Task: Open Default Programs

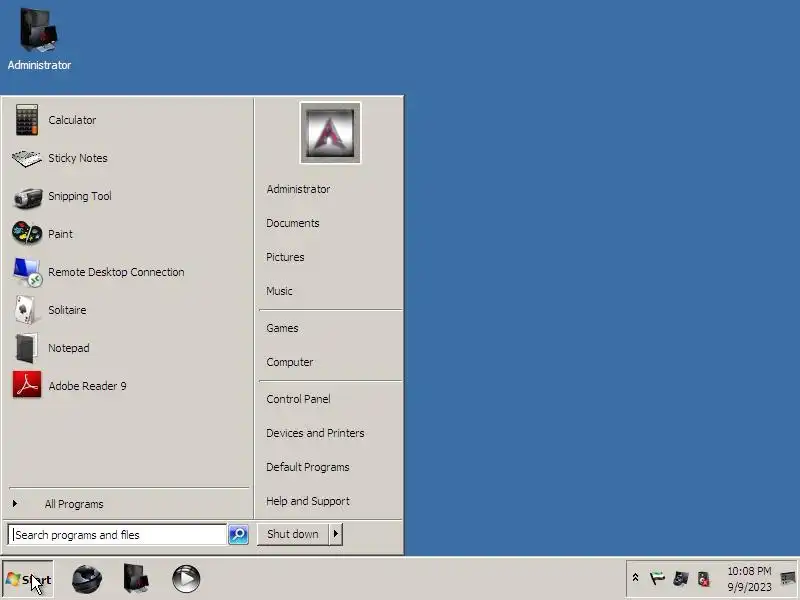Action: (308, 467)
